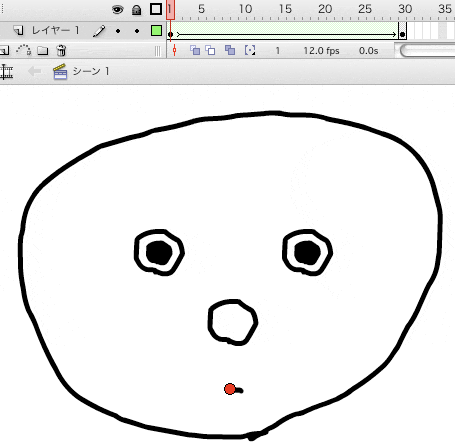455x448 pixels.
Task: Insert a new layer with the page icon
Action: pos(5,51)
